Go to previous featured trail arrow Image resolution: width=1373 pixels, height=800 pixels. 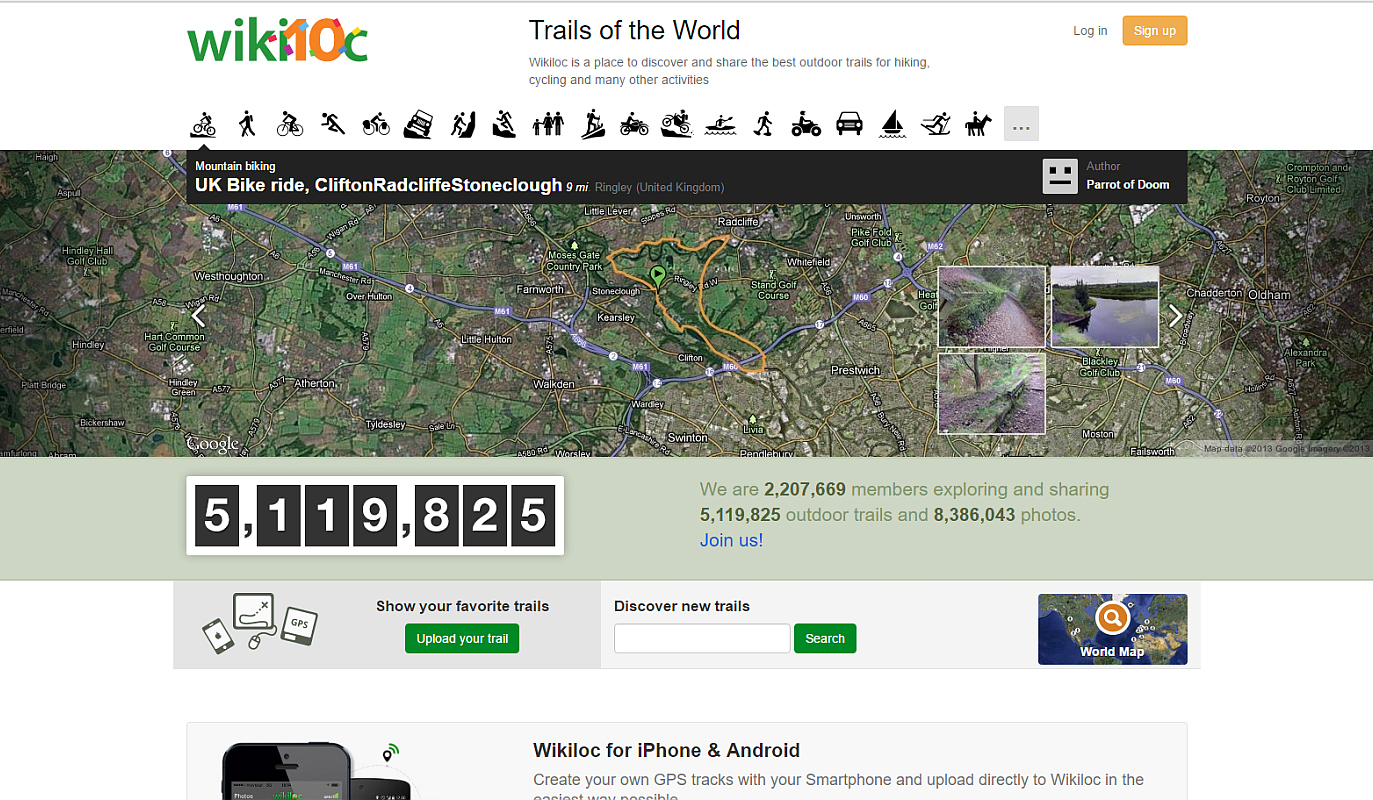pyautogui.click(x=198, y=316)
